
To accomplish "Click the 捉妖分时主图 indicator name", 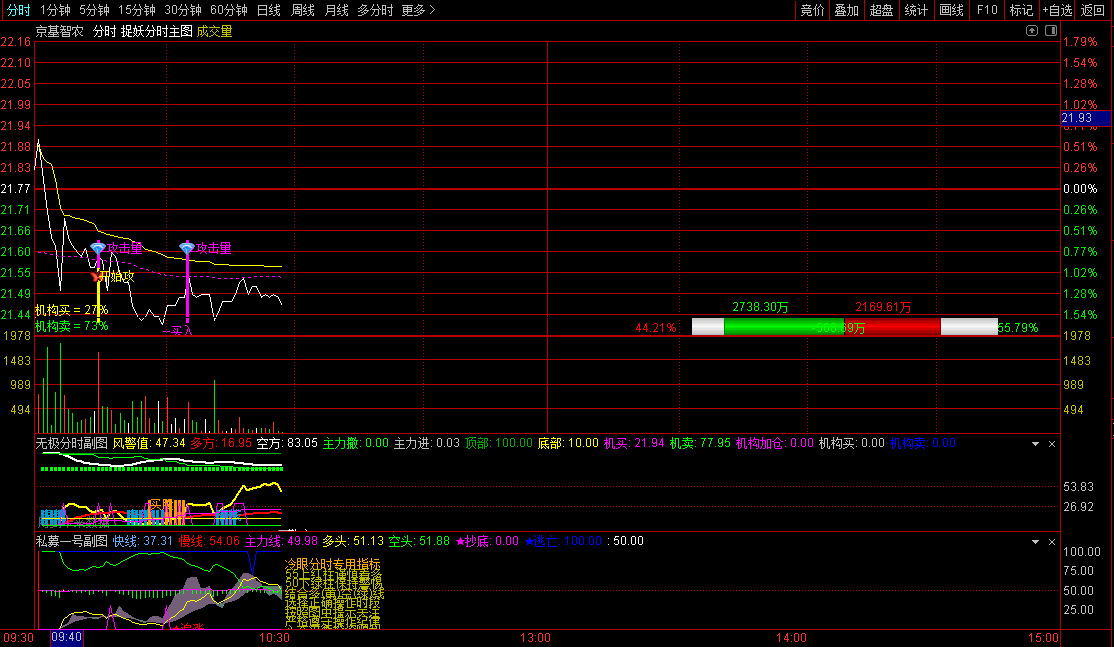I will pos(156,31).
